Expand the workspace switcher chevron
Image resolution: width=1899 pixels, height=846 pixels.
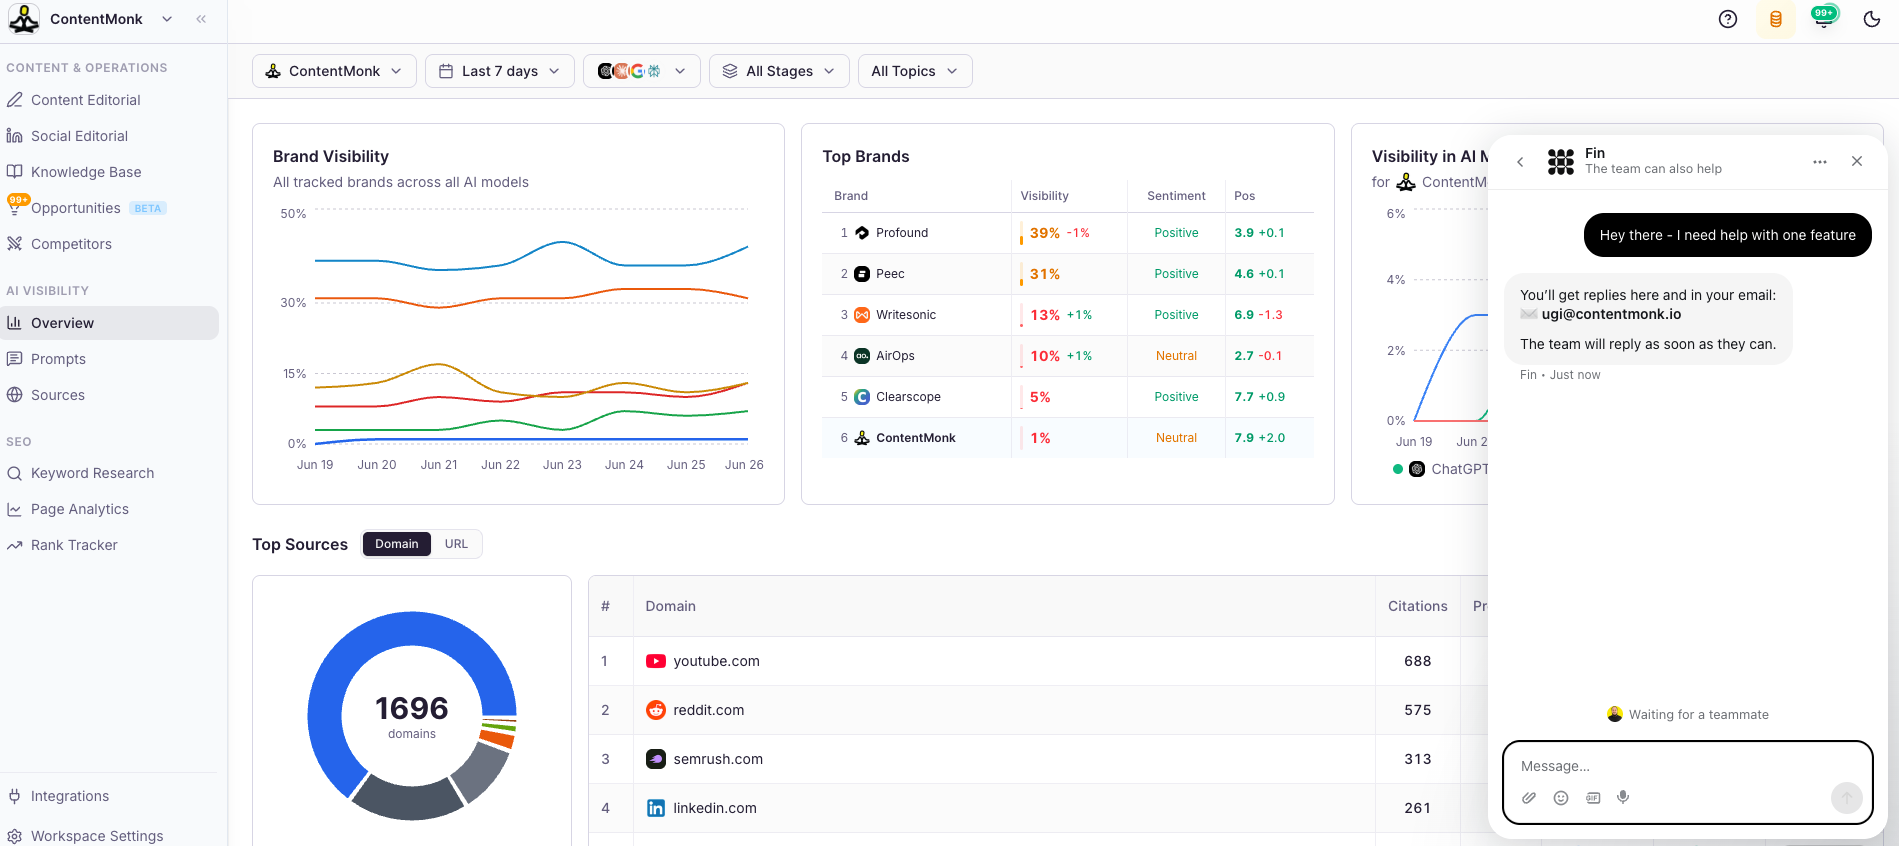pos(167,19)
